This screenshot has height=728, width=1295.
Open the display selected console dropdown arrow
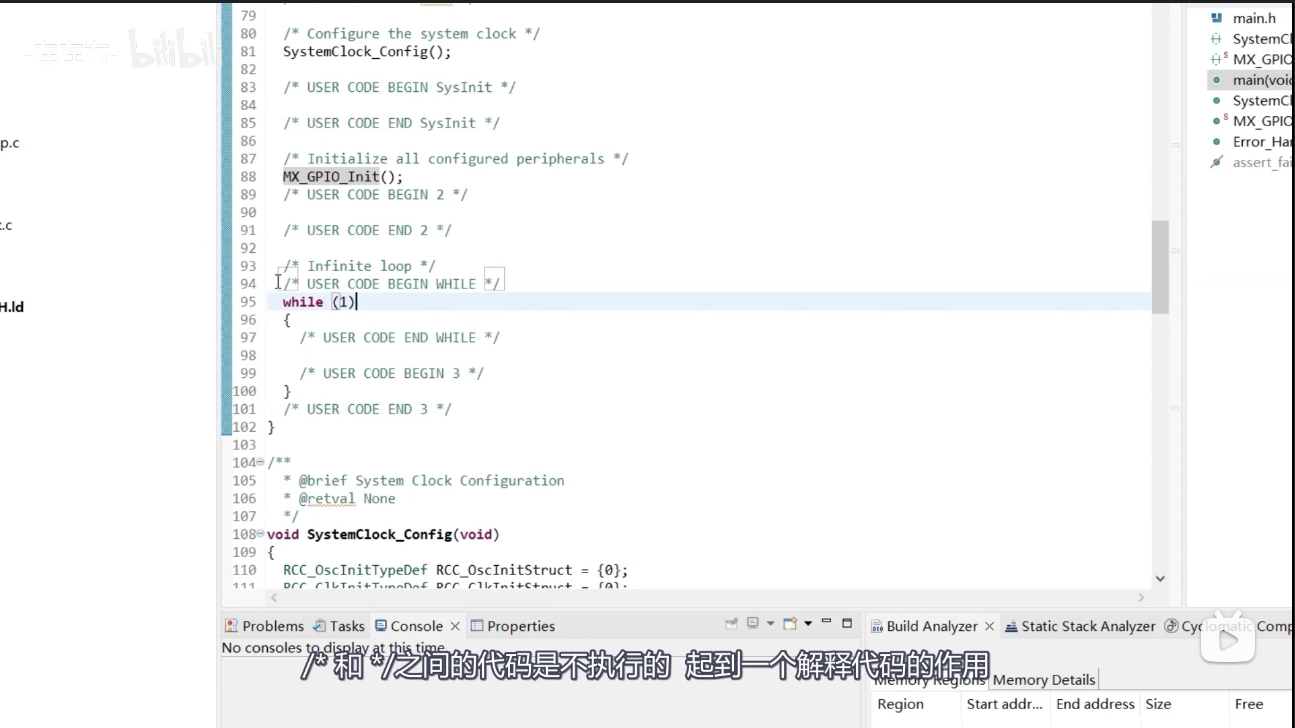pos(770,623)
